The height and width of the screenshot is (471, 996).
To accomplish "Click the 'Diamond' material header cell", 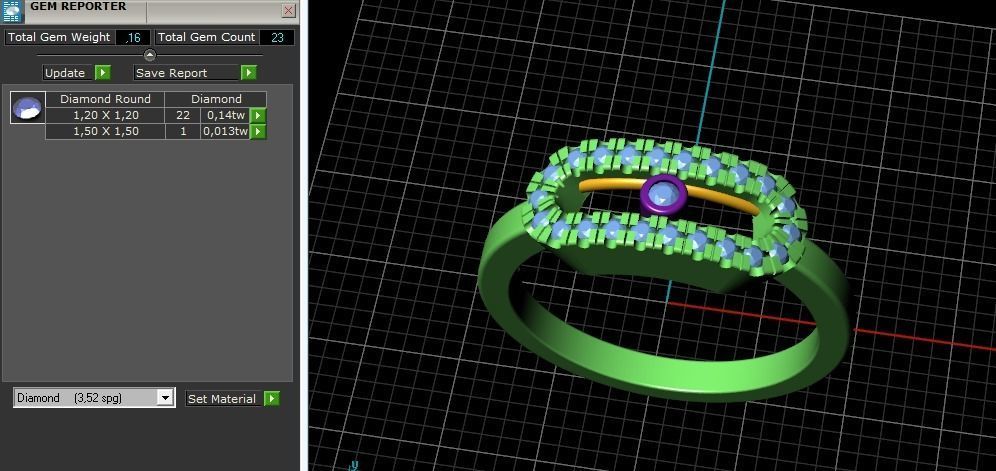I will tap(216, 99).
